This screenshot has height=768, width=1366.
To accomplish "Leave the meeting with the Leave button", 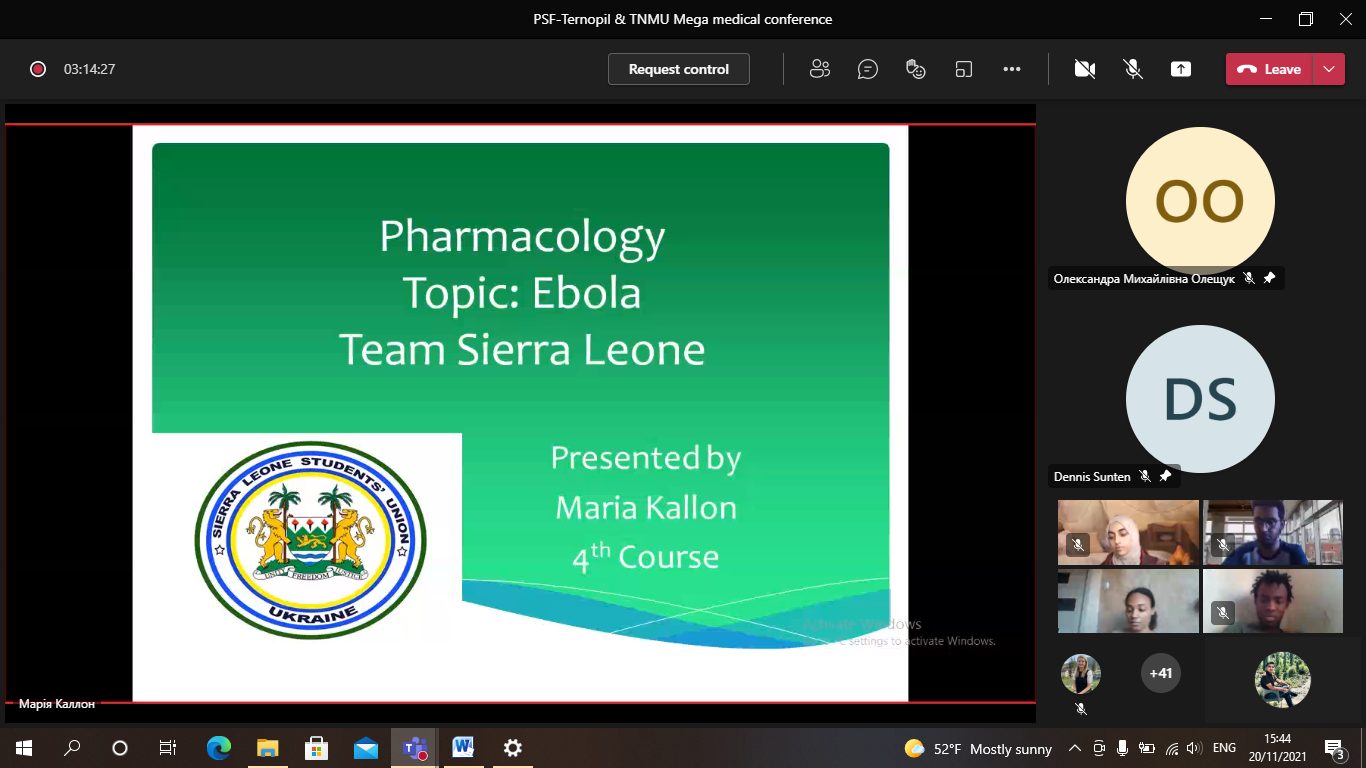I will click(1270, 69).
